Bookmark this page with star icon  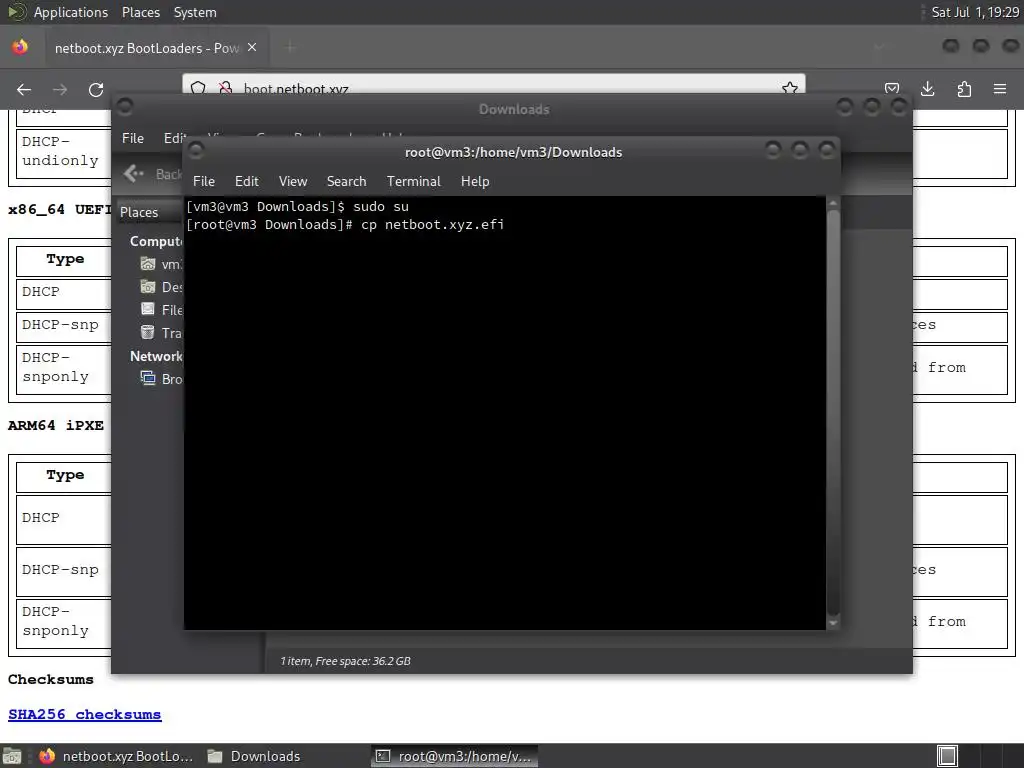tap(790, 88)
